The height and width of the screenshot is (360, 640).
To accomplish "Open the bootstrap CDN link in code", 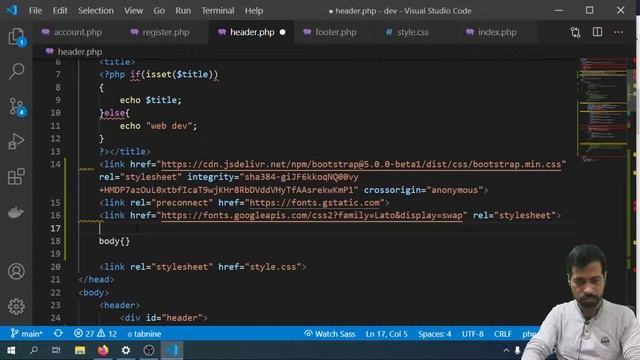I will coord(361,164).
